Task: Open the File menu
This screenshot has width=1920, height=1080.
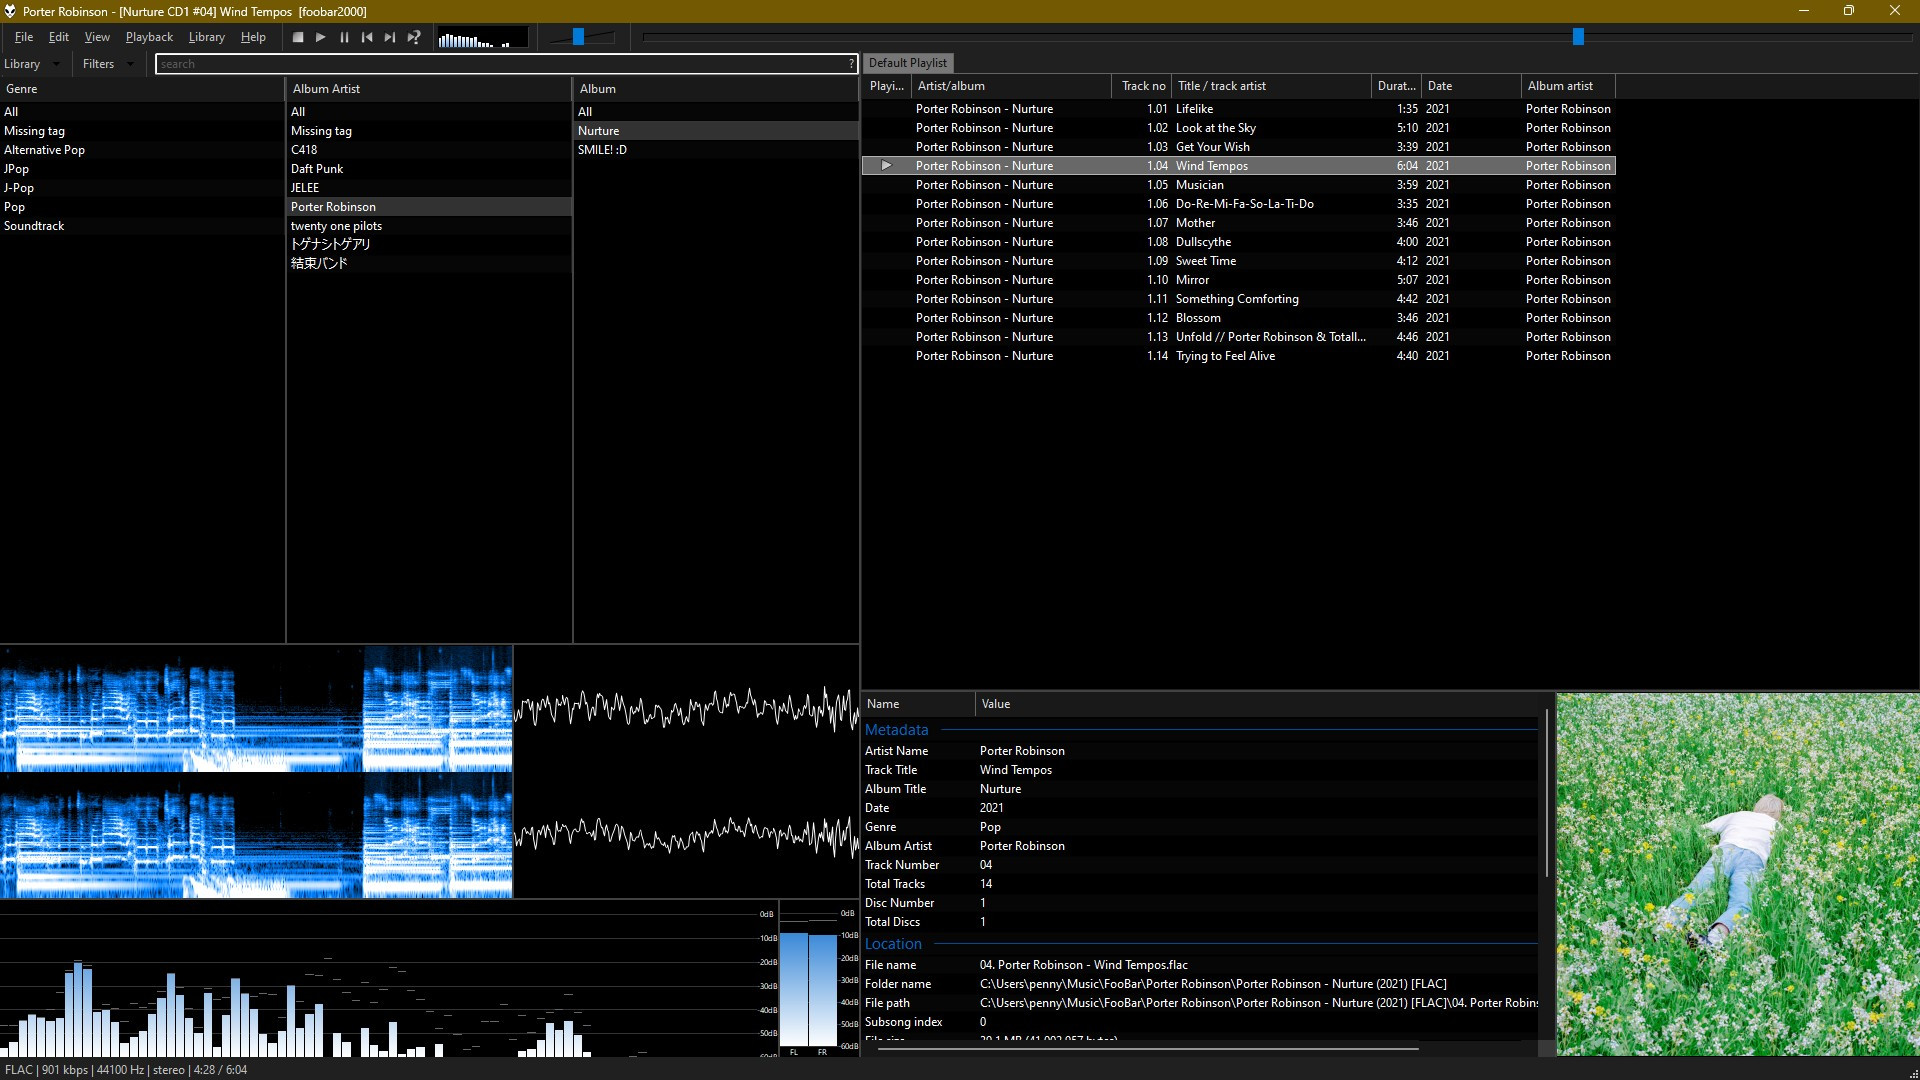Action: tap(24, 37)
